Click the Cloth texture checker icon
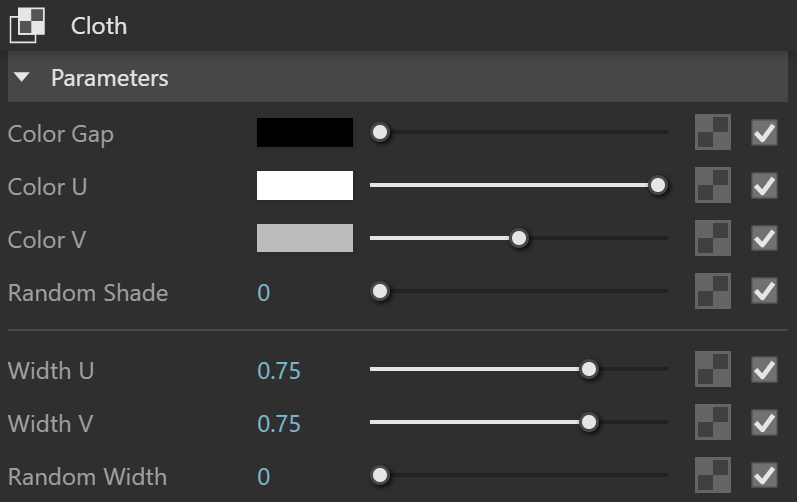 point(27,25)
